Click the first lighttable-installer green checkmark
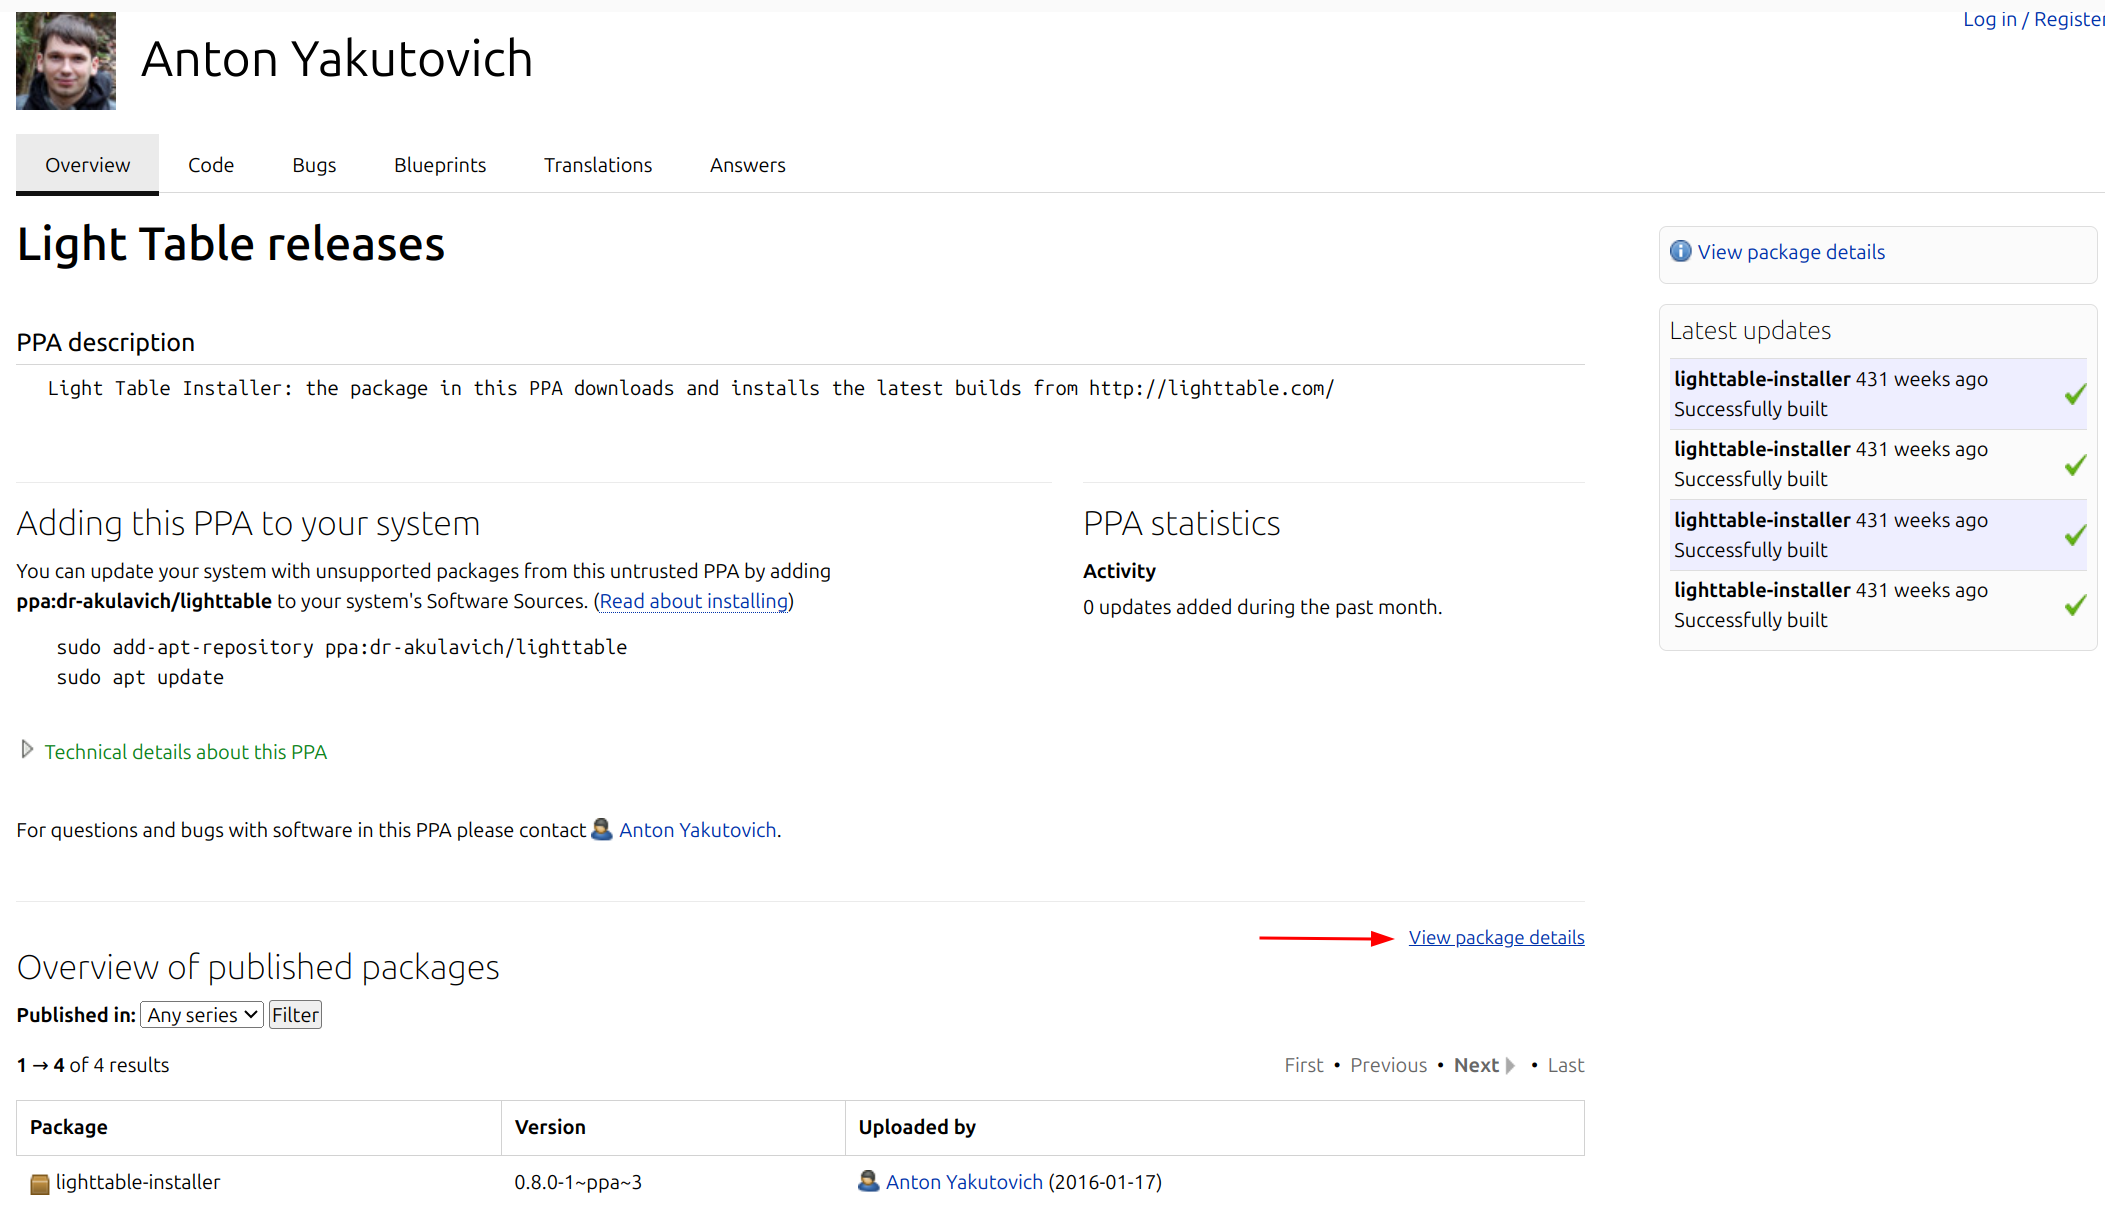This screenshot has width=2105, height=1205. pyautogui.click(x=2075, y=394)
